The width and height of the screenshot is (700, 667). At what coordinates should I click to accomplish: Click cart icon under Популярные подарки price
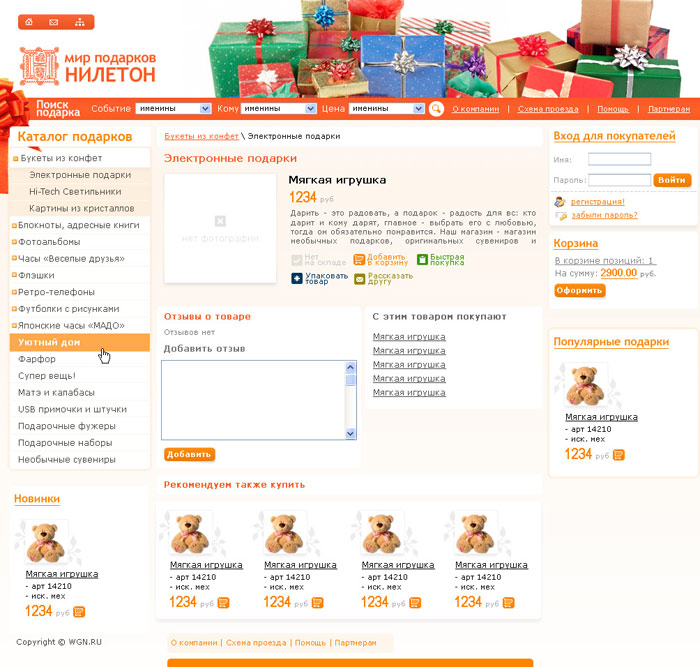coord(619,455)
